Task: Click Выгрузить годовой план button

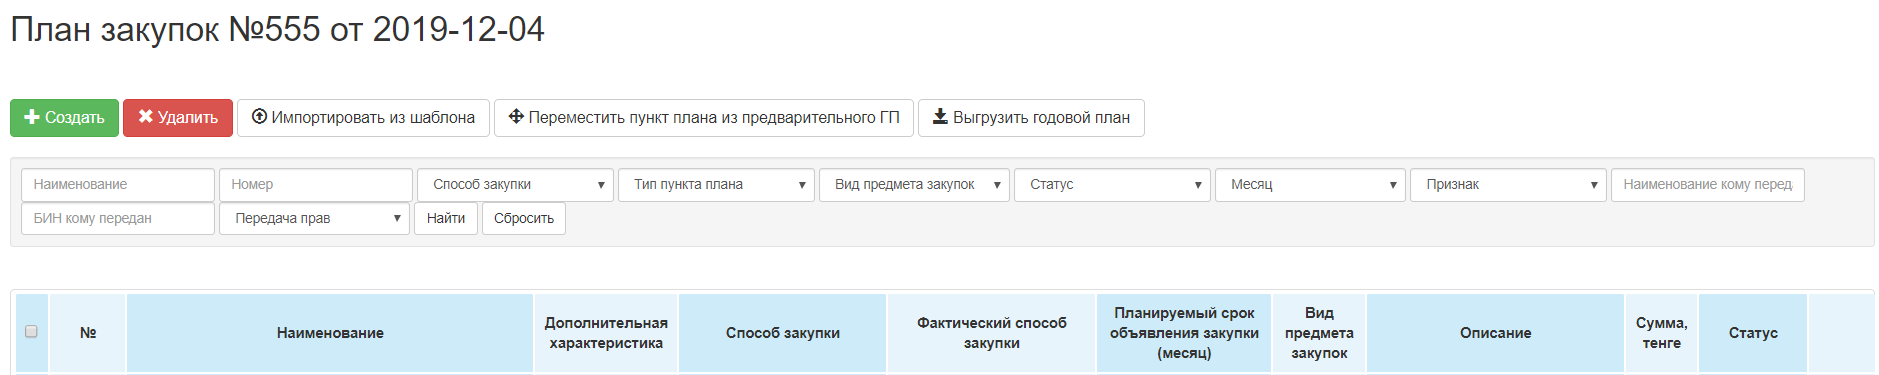Action: (1031, 117)
